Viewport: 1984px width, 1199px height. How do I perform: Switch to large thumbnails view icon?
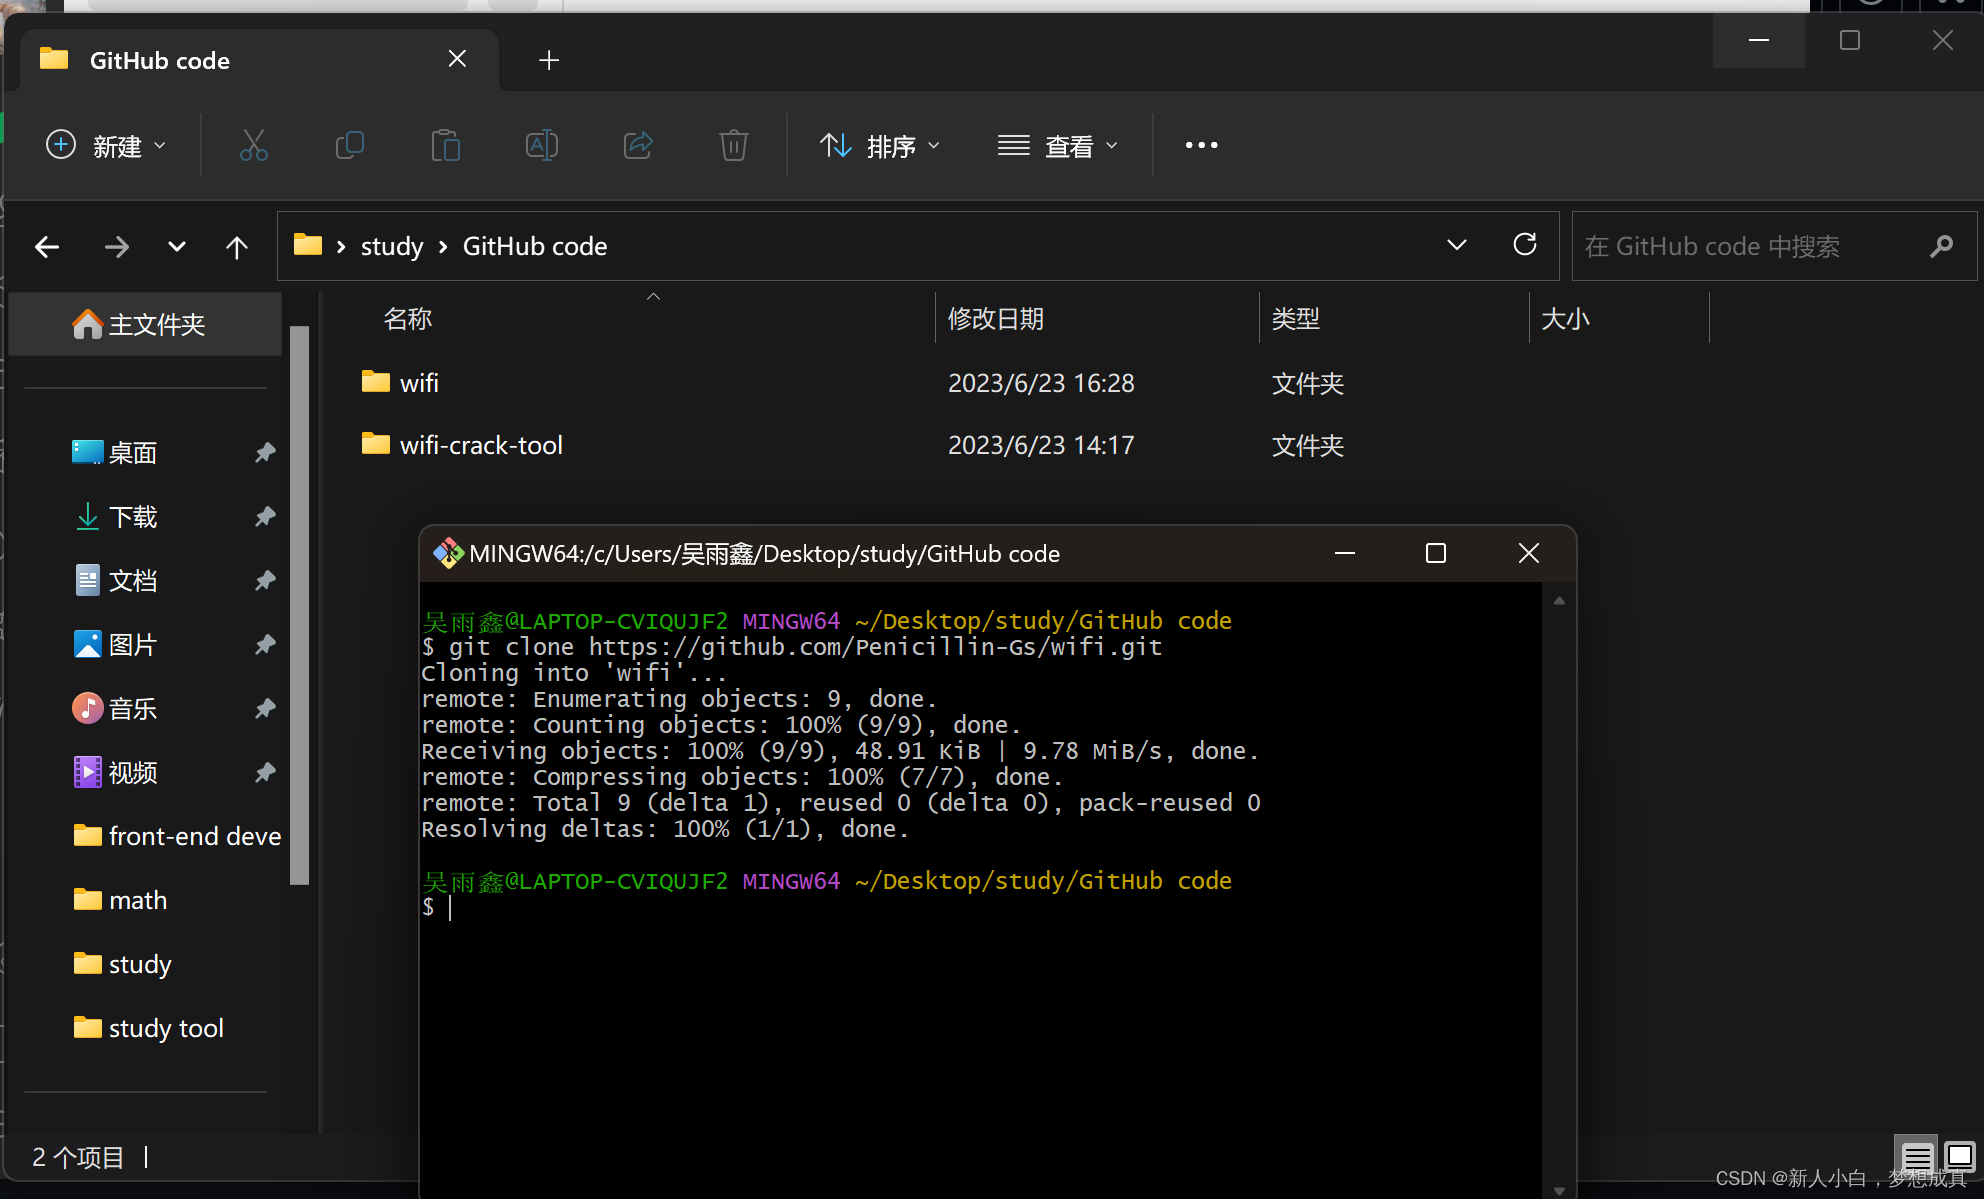pos(1959,1157)
